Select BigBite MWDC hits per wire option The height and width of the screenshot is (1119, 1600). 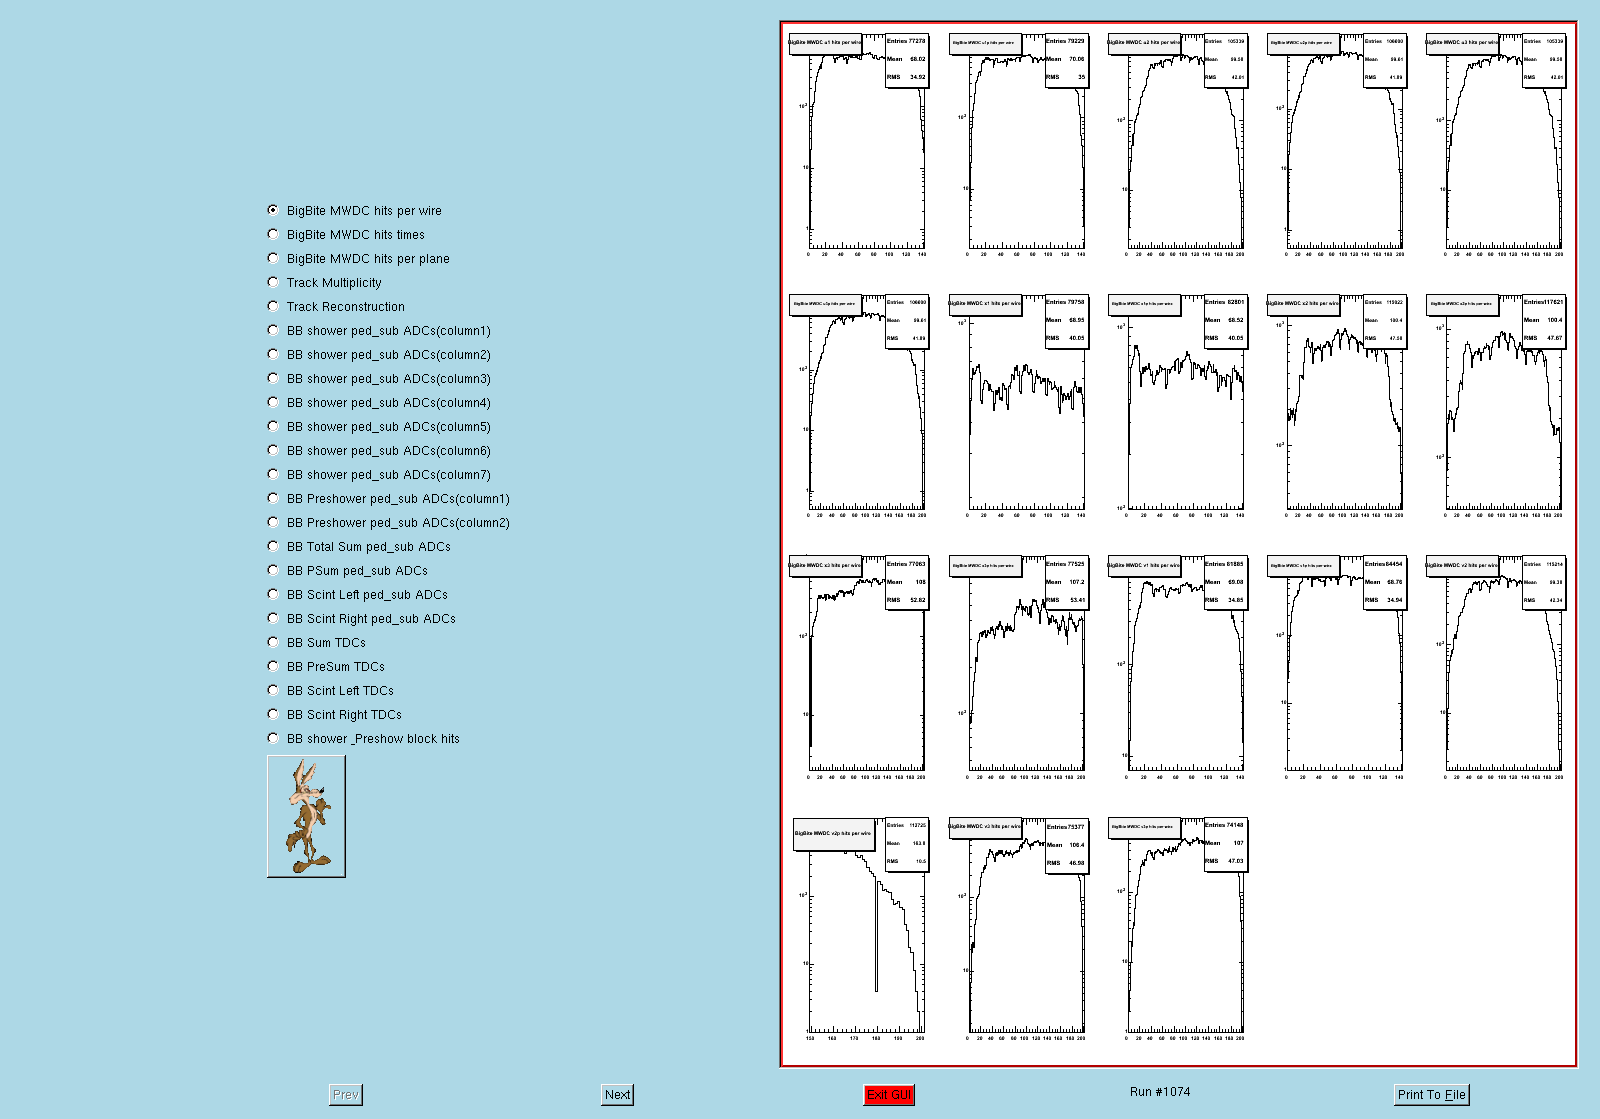pos(355,211)
